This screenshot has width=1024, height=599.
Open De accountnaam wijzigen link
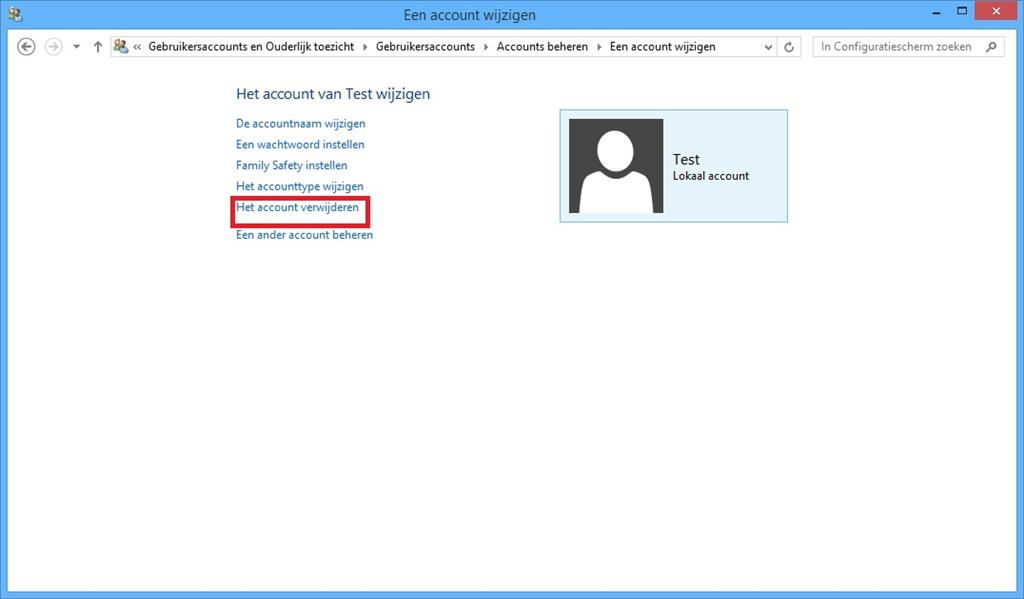(x=301, y=123)
